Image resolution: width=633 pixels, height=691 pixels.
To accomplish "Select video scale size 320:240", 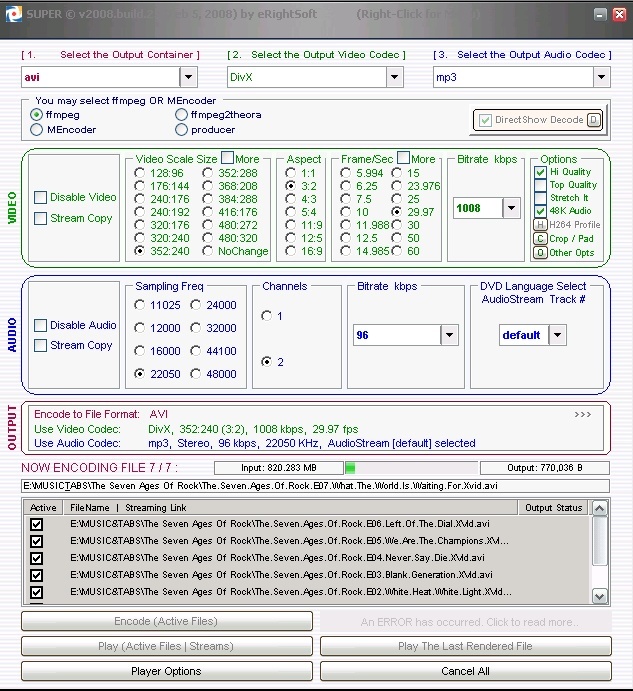I will [139, 238].
